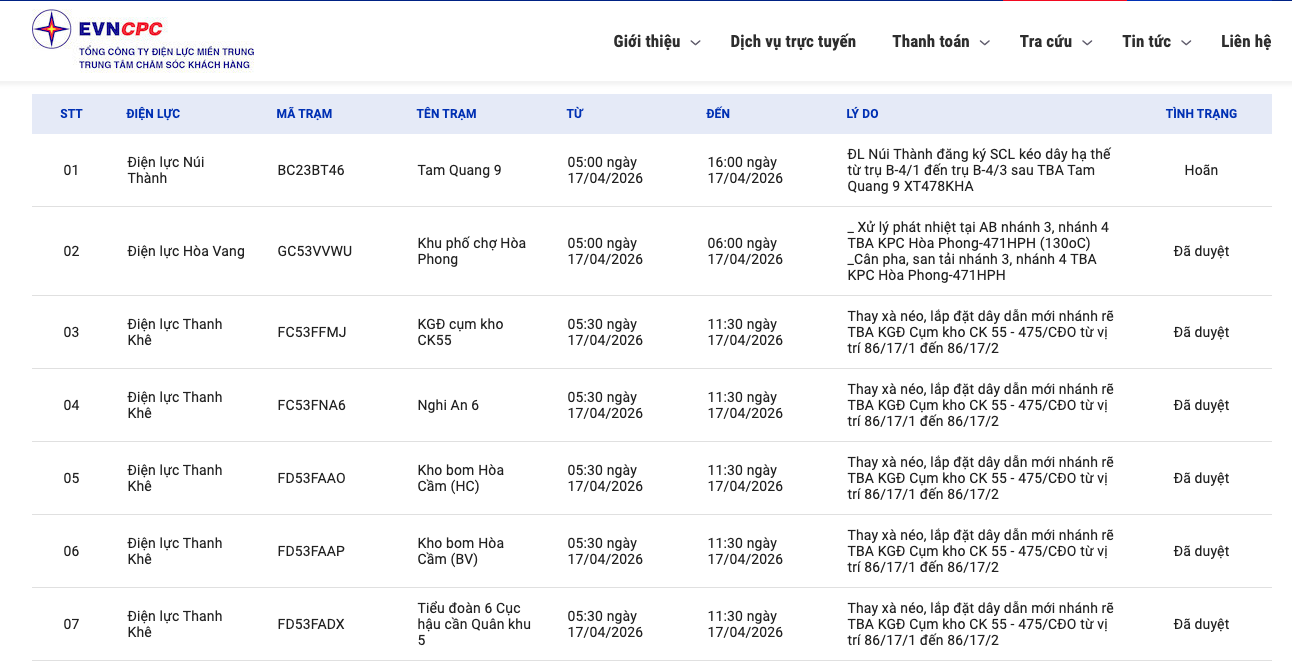This screenshot has height=662, width=1292.
Task: Select the LÝ DO column header
Action: [x=862, y=114]
